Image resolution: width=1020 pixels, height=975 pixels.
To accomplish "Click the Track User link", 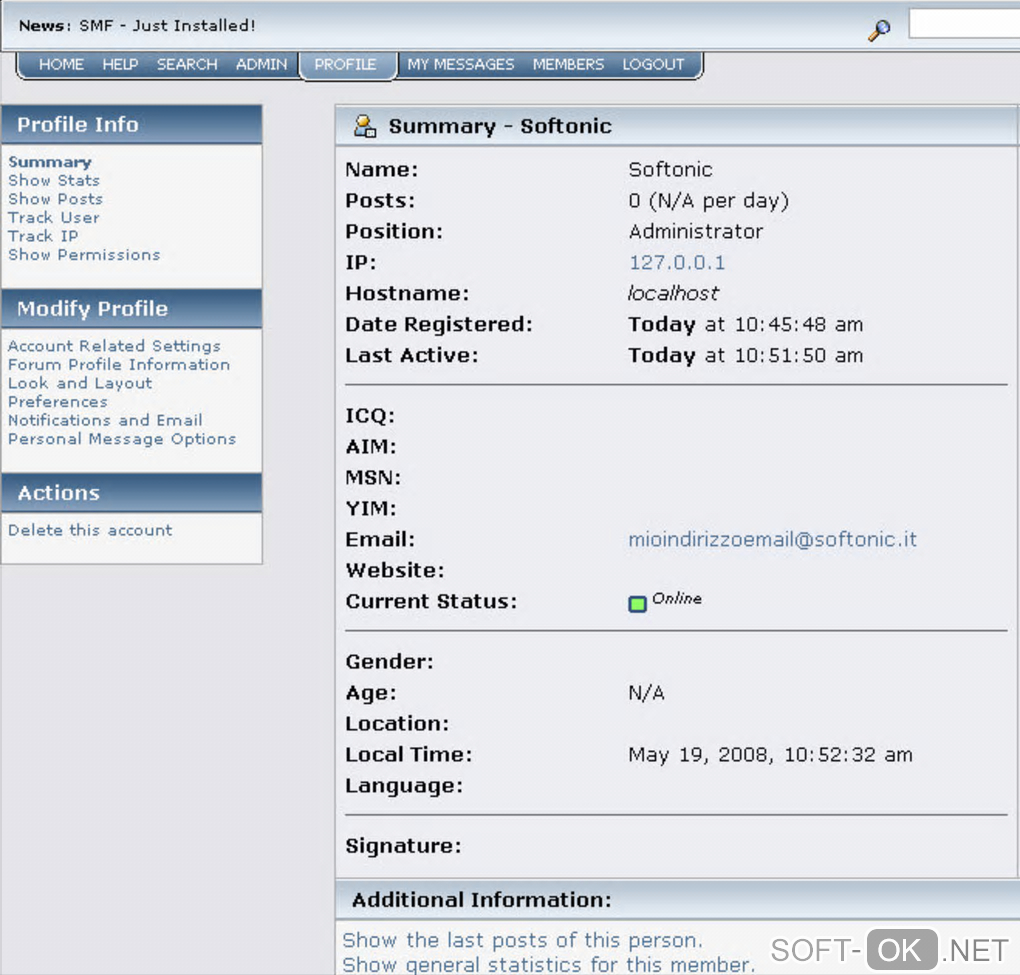I will click(x=54, y=217).
